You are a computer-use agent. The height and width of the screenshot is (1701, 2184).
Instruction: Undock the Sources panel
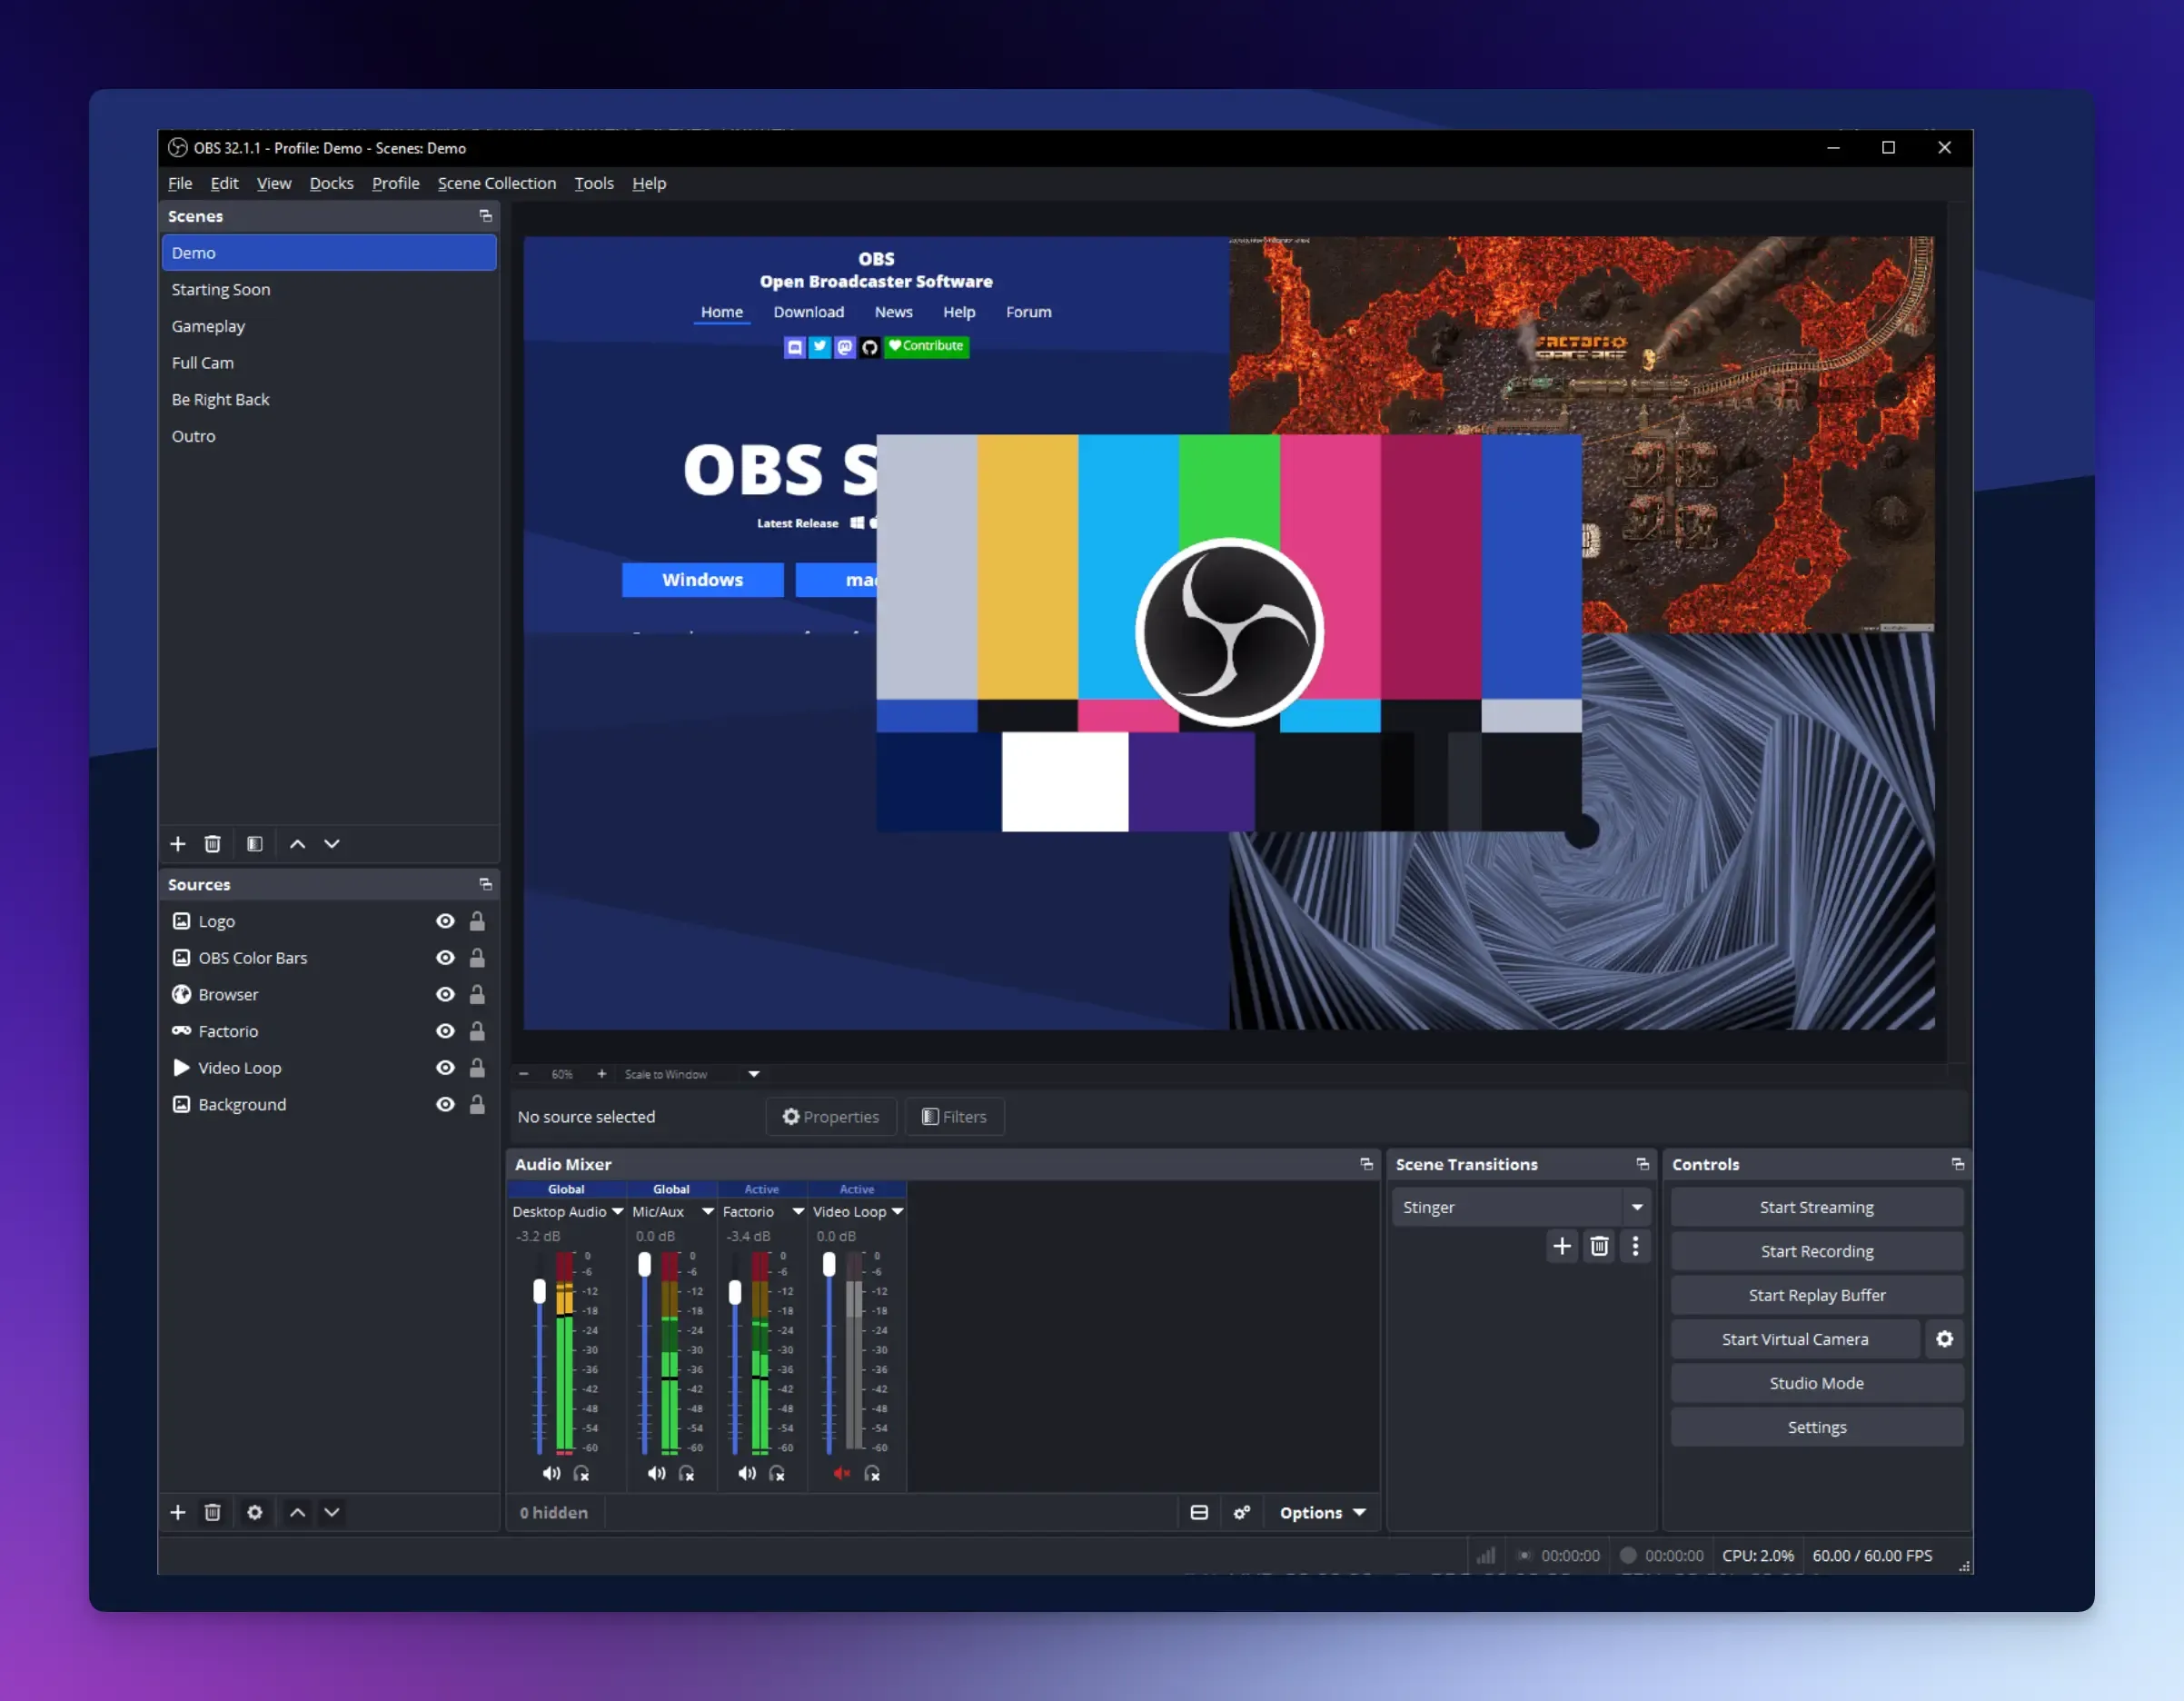coord(486,884)
